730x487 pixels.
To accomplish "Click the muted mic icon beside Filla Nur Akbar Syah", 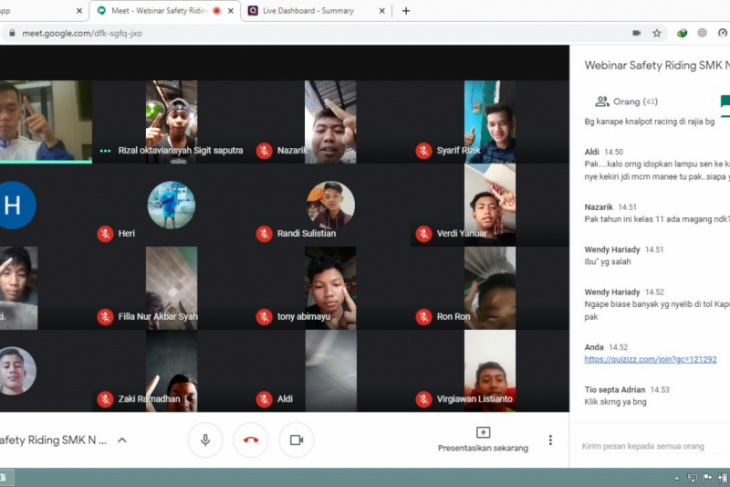I will point(105,317).
